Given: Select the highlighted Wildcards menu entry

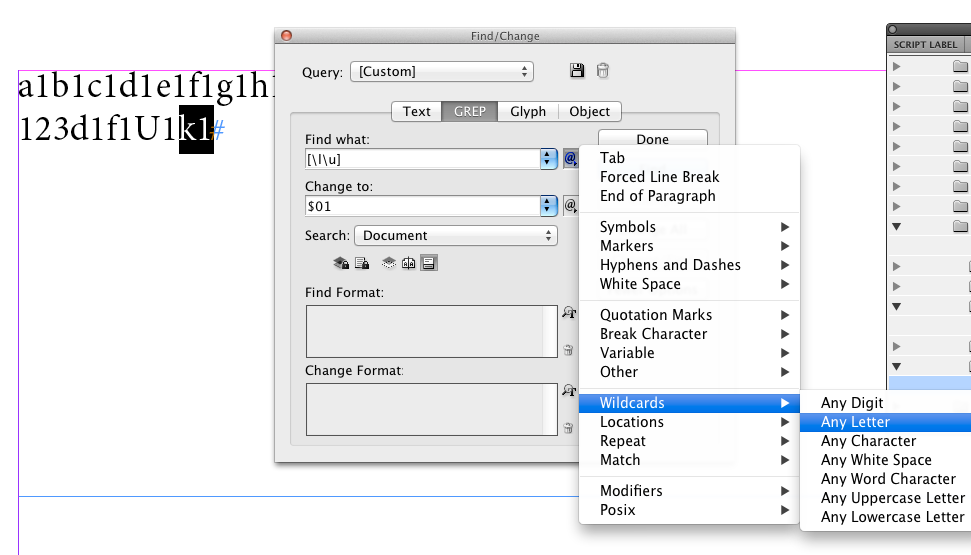Looking at the screenshot, I should pos(689,403).
